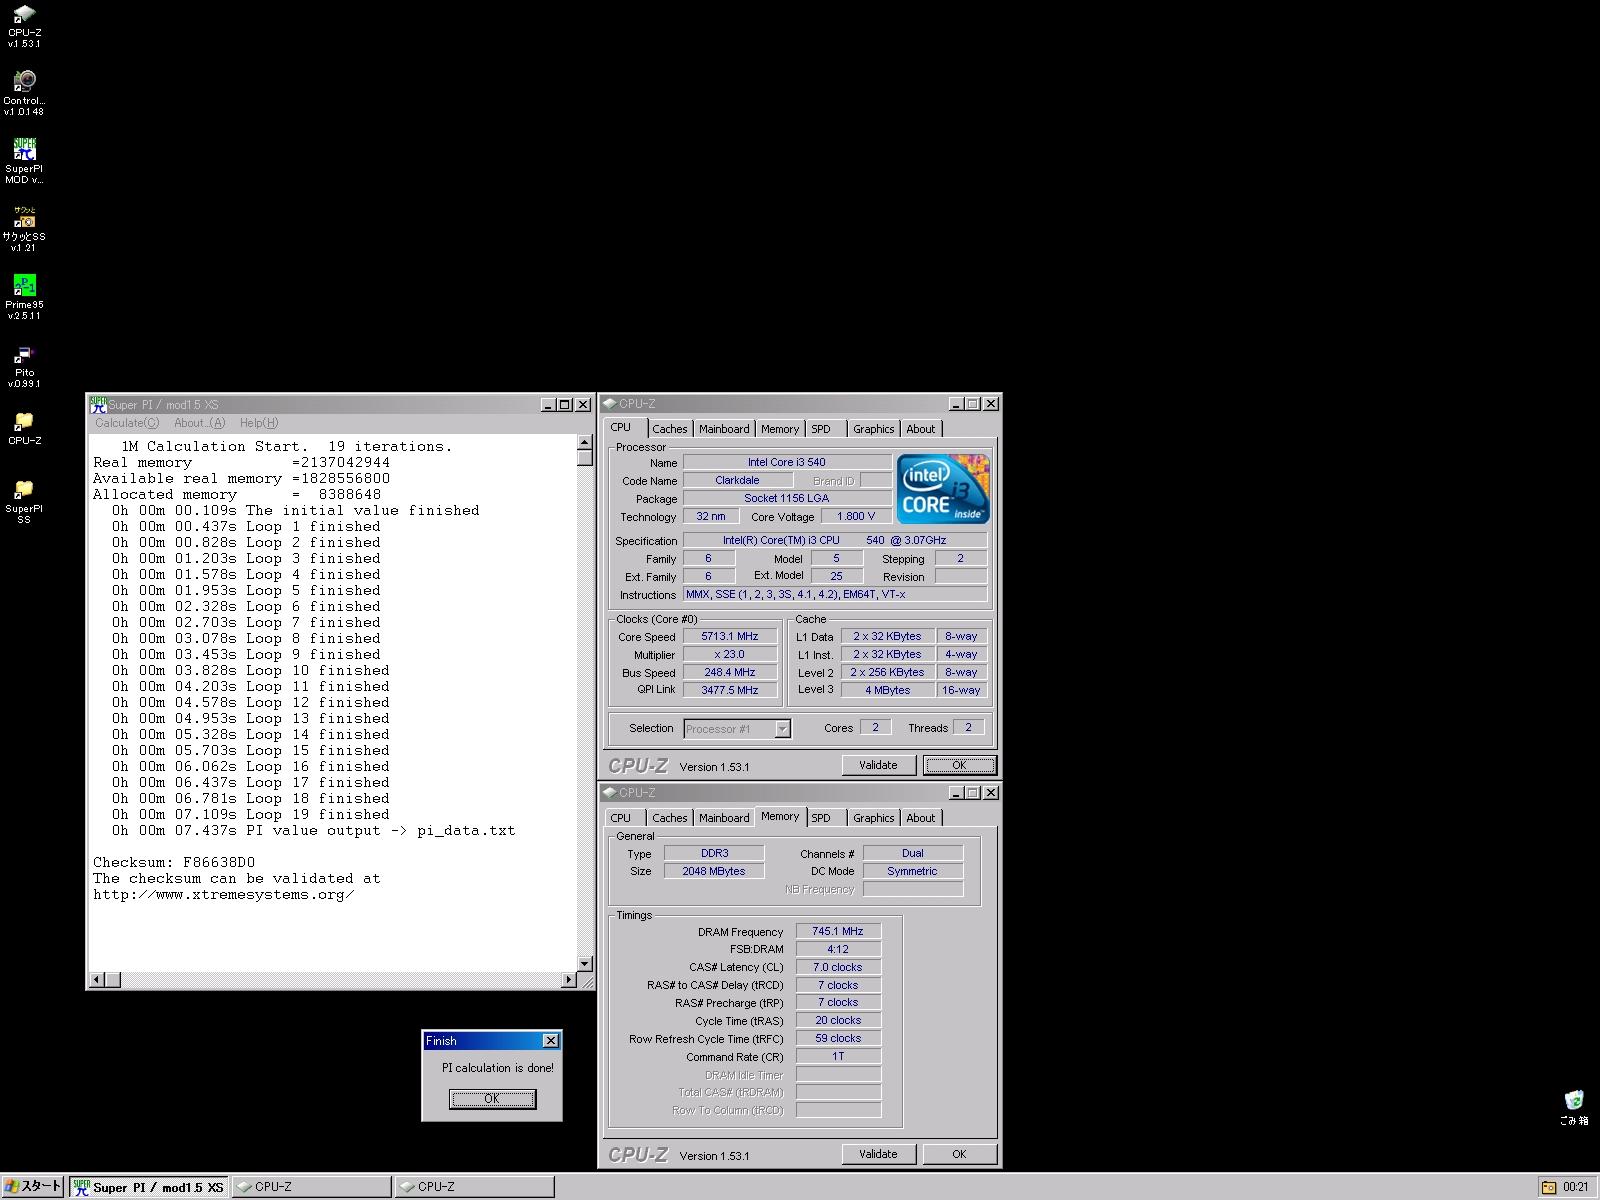
Task: Switch to Caches tab in upper CPU-Z
Action: coord(670,429)
